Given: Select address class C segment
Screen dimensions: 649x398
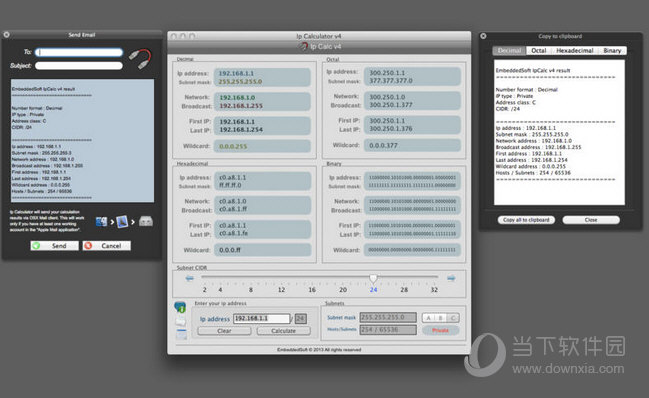Looking at the screenshot, I should click(453, 318).
